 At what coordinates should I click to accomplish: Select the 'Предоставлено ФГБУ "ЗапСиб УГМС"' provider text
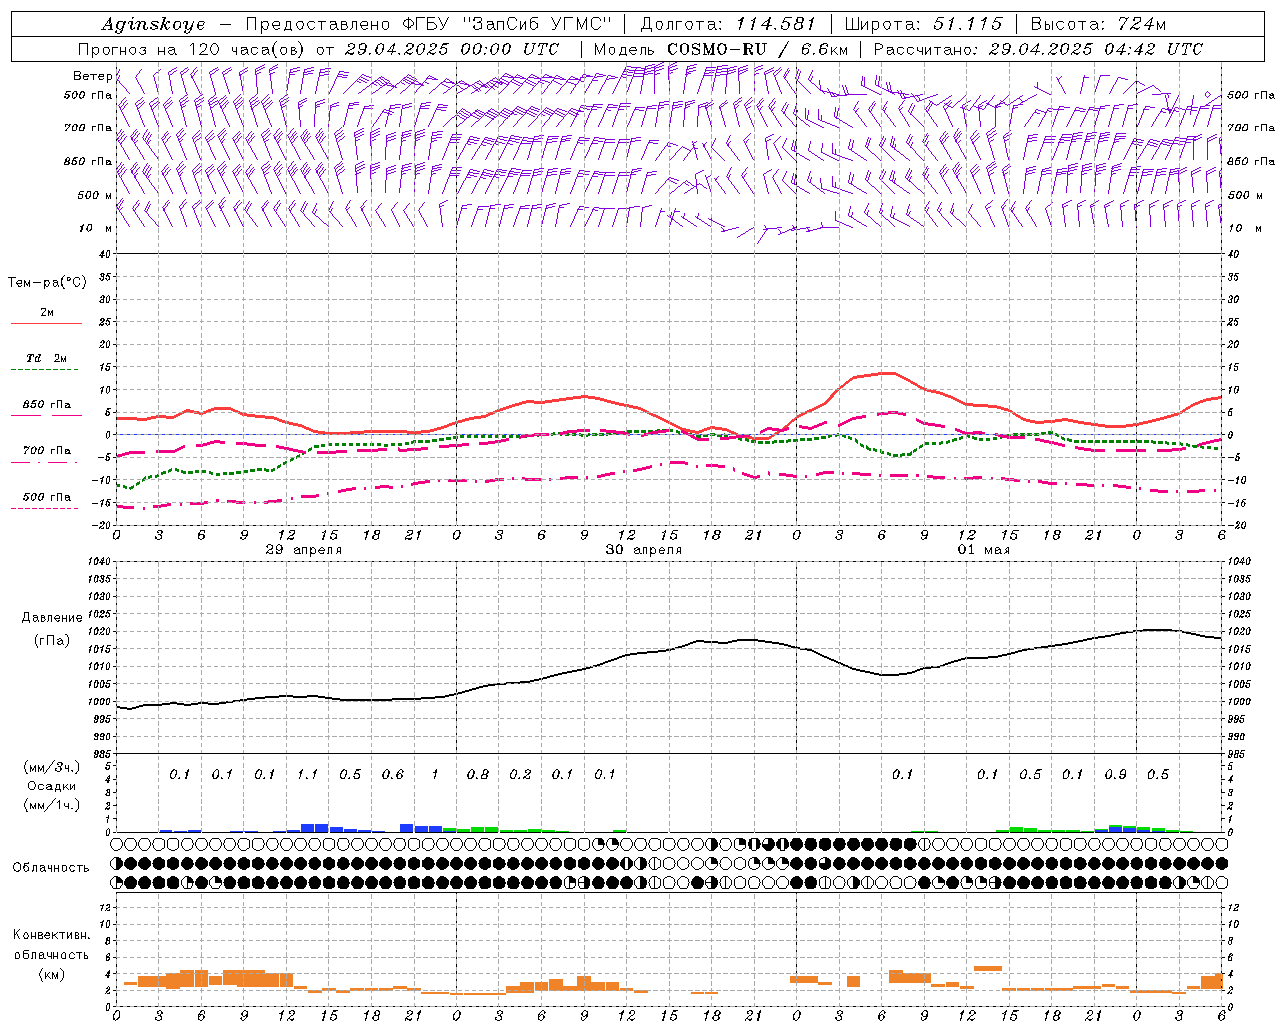tap(428, 24)
